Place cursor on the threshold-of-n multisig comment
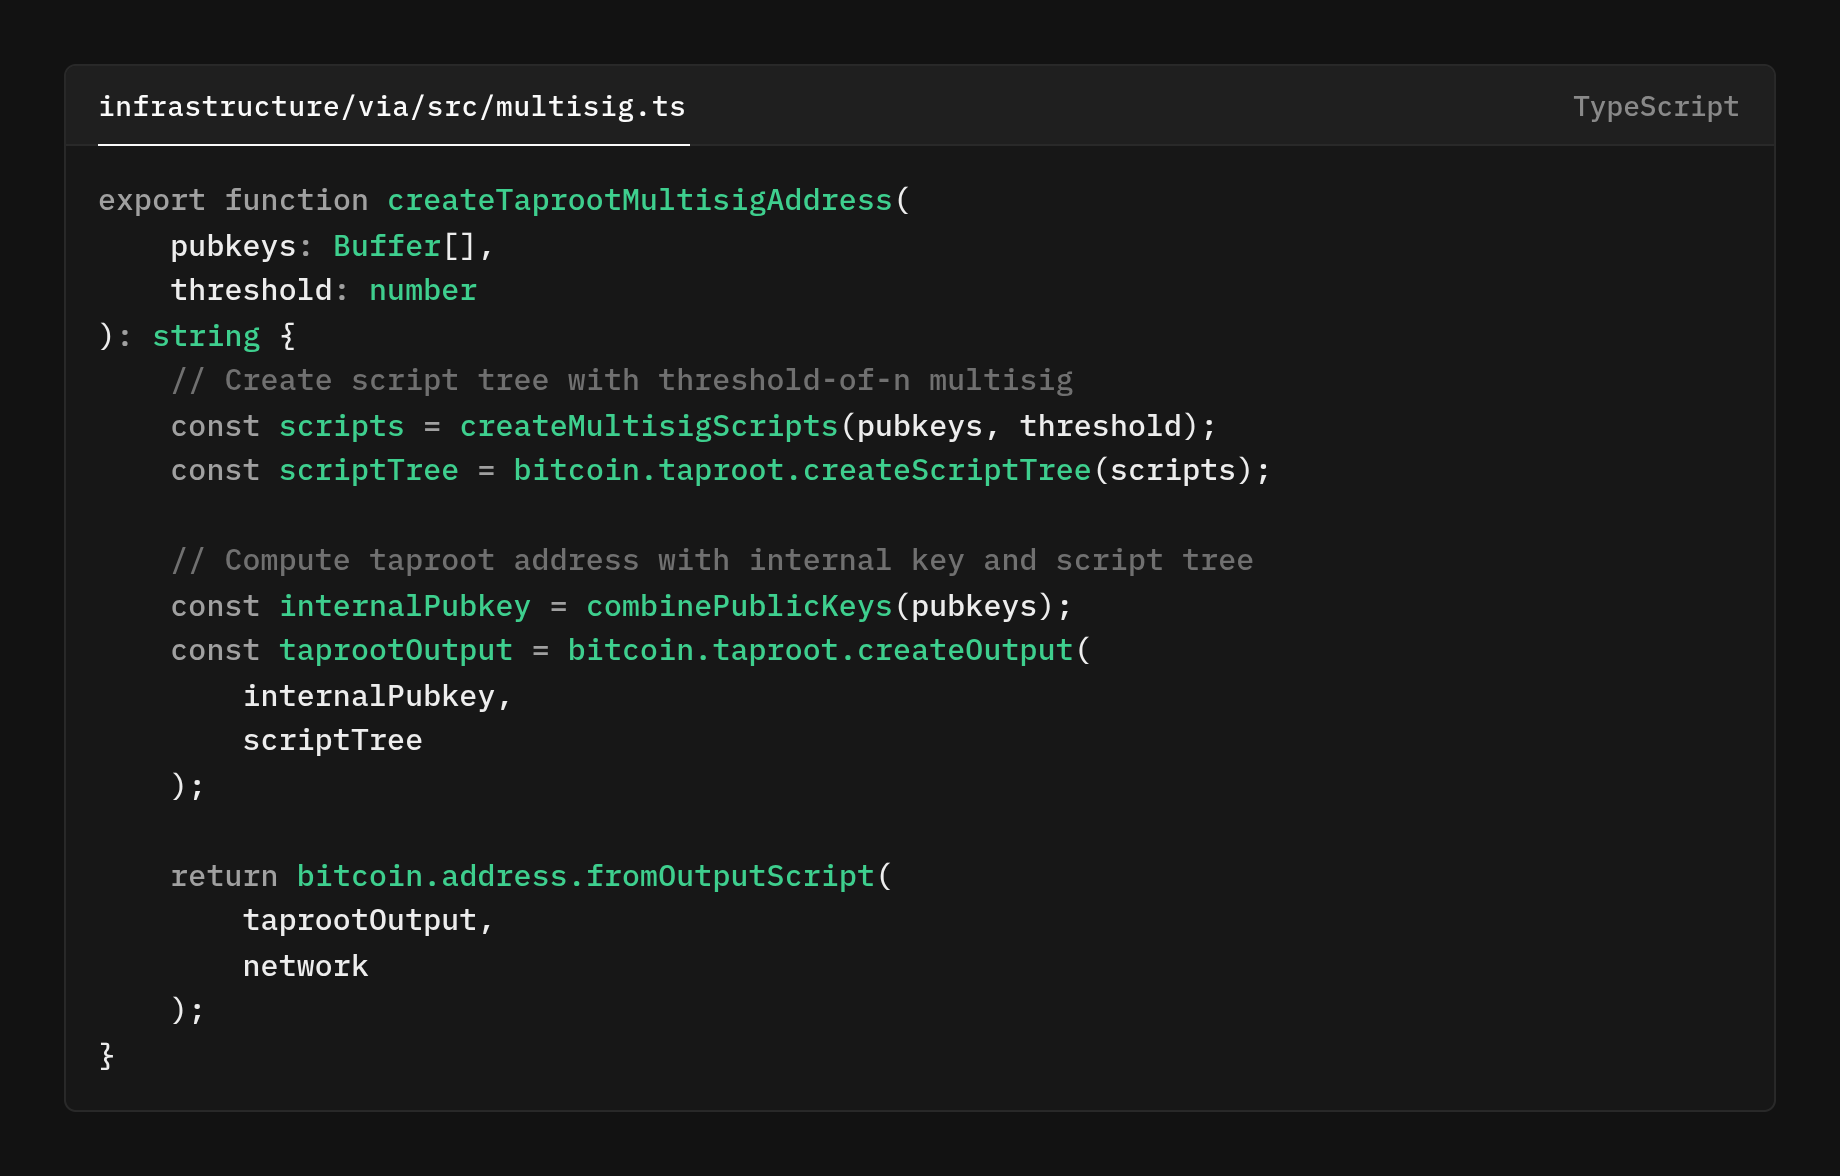1840x1176 pixels. coord(621,381)
